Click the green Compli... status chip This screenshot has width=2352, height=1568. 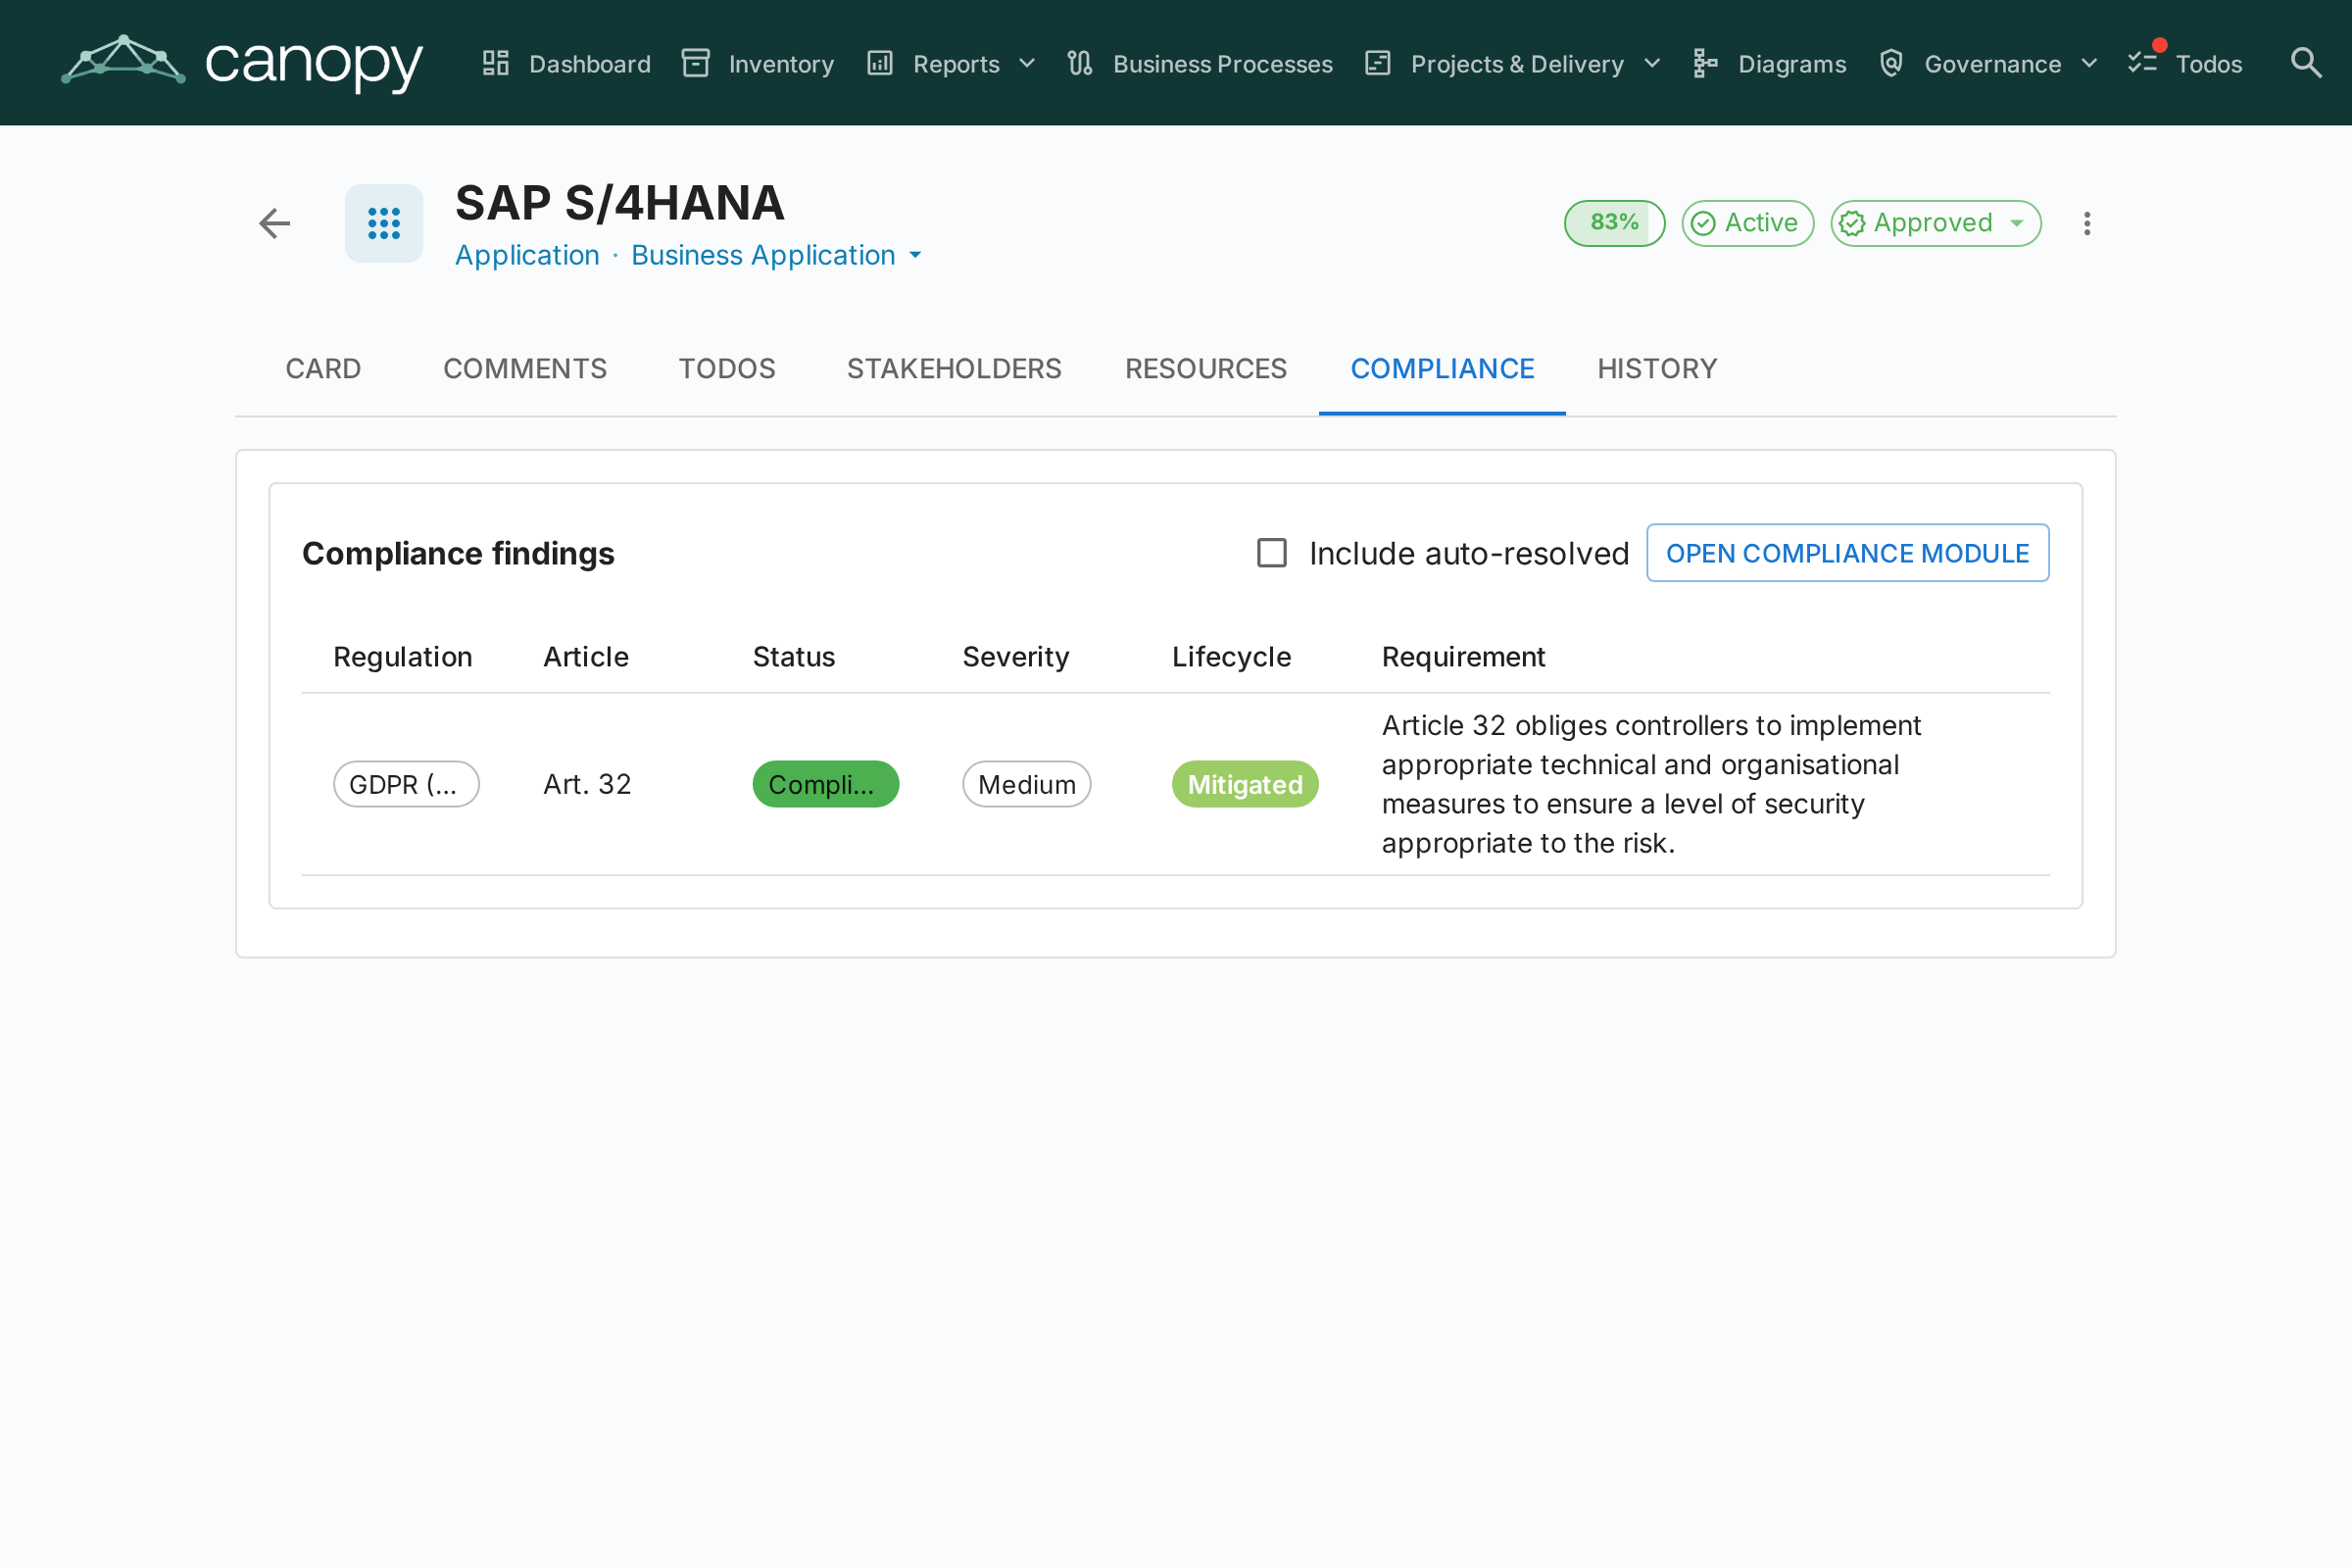tap(826, 784)
